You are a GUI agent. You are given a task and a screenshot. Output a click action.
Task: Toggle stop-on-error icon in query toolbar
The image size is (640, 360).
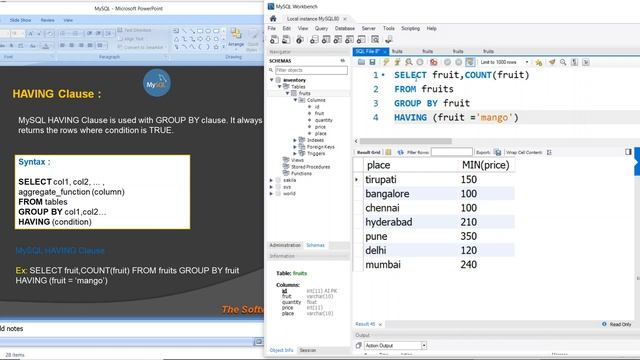pyautogui.click(x=433, y=62)
